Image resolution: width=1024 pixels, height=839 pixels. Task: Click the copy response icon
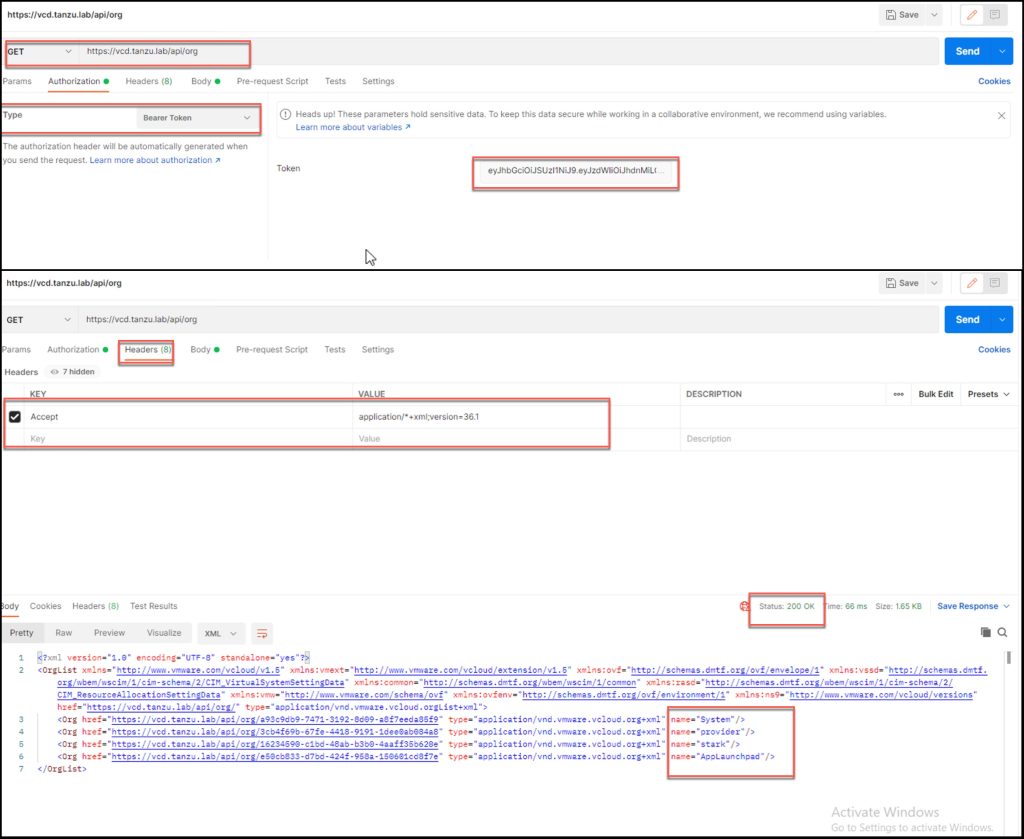click(x=985, y=632)
